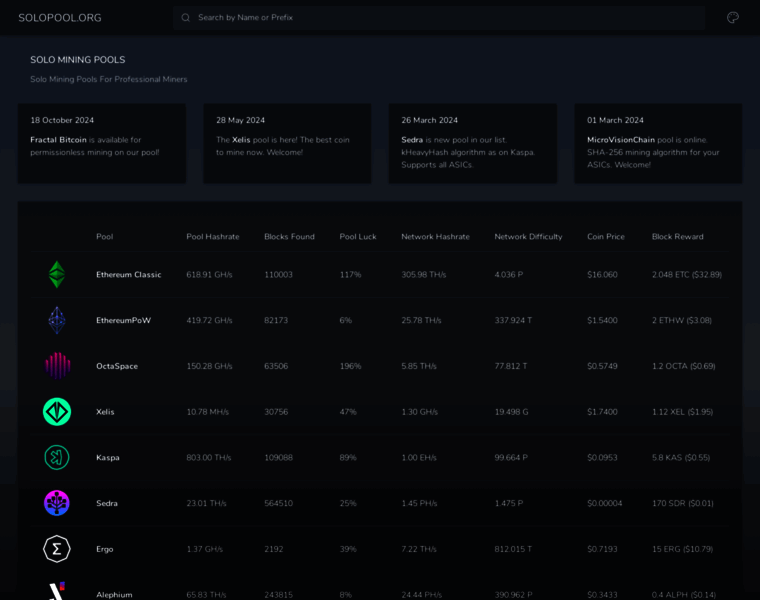Click the Alephium logo
Viewport: 760px width, 600px height.
tap(57, 590)
